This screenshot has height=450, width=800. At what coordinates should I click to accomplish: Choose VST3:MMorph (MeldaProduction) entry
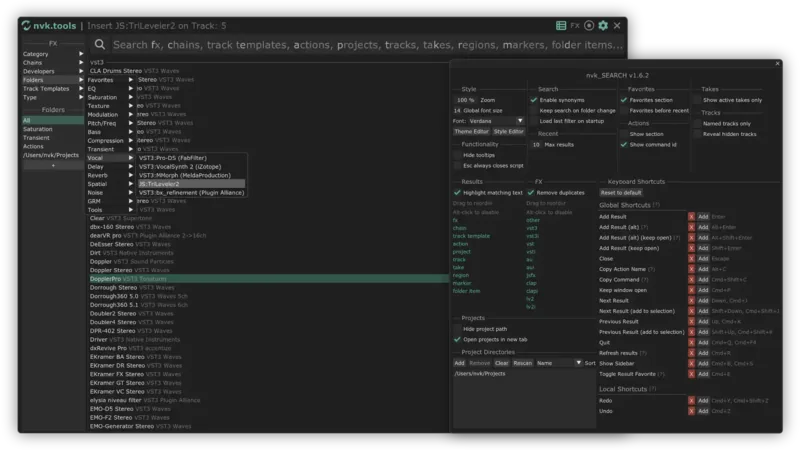191,175
